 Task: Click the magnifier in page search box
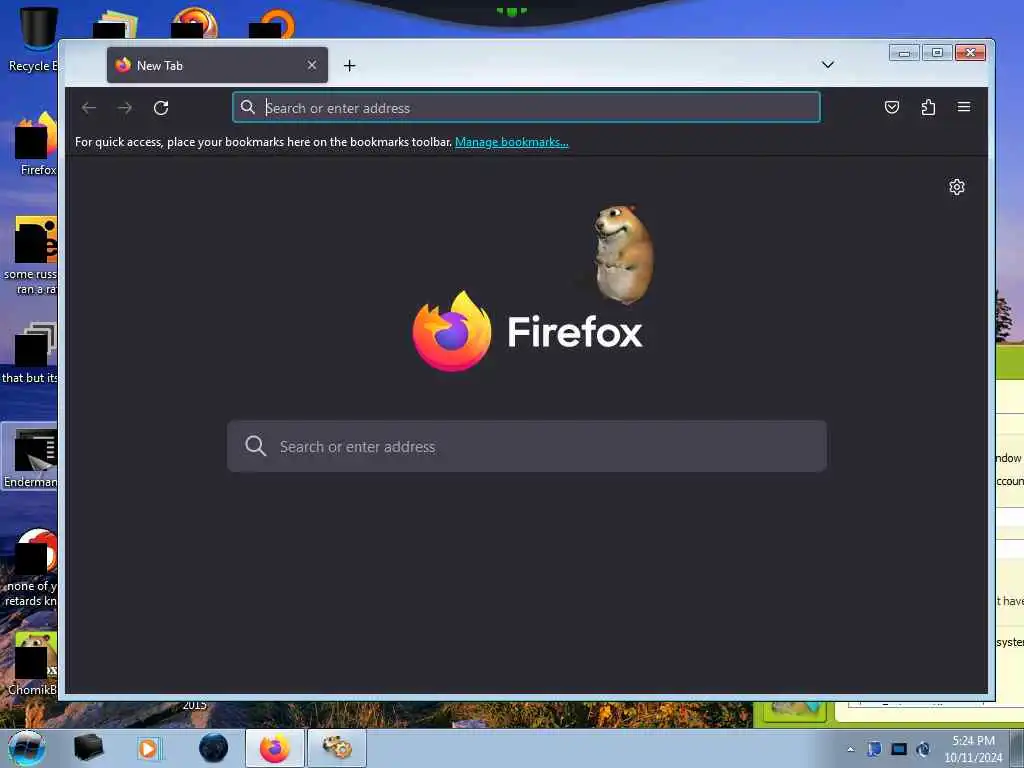[x=255, y=446]
